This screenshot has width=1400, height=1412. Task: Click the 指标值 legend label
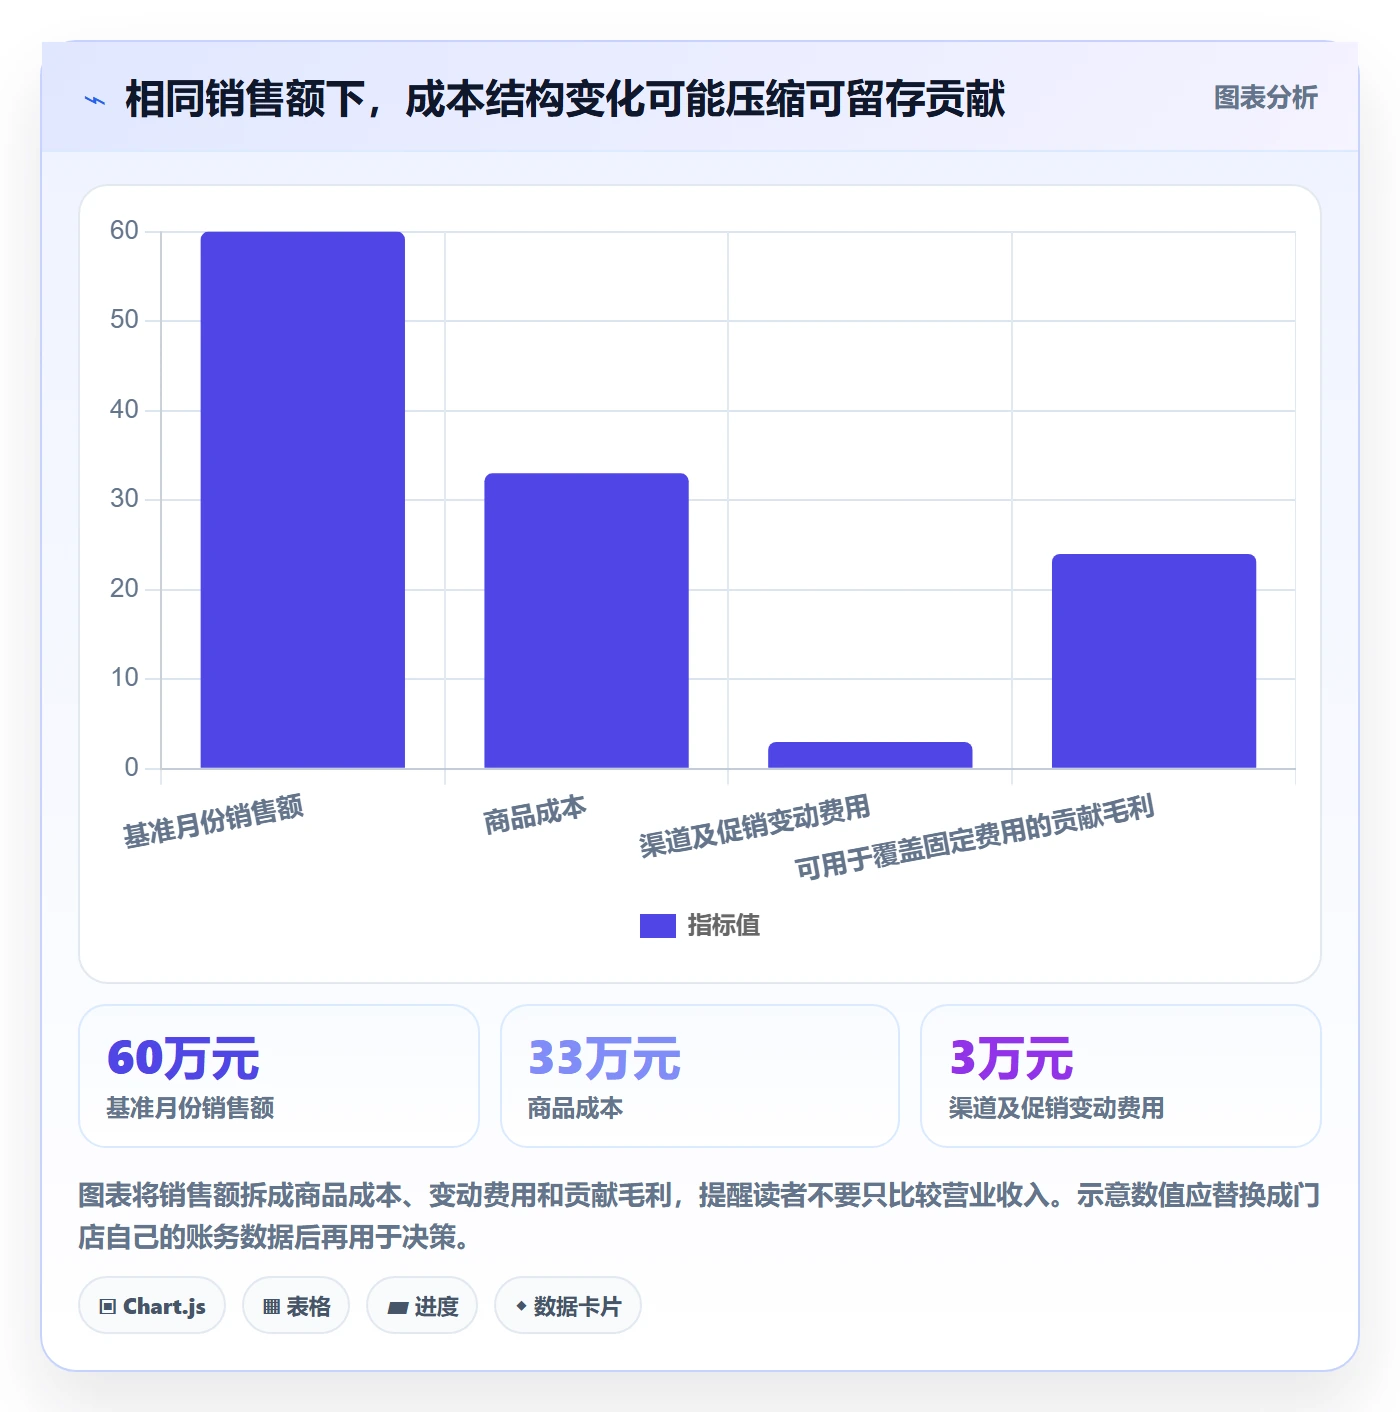723,926
